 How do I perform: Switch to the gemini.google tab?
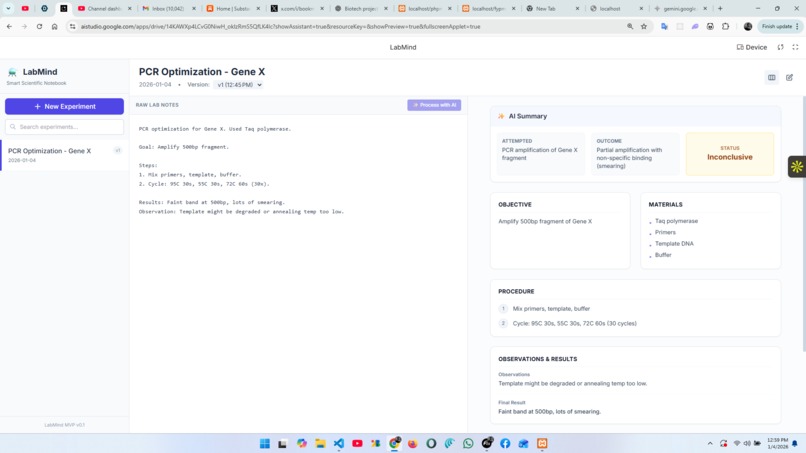click(680, 9)
